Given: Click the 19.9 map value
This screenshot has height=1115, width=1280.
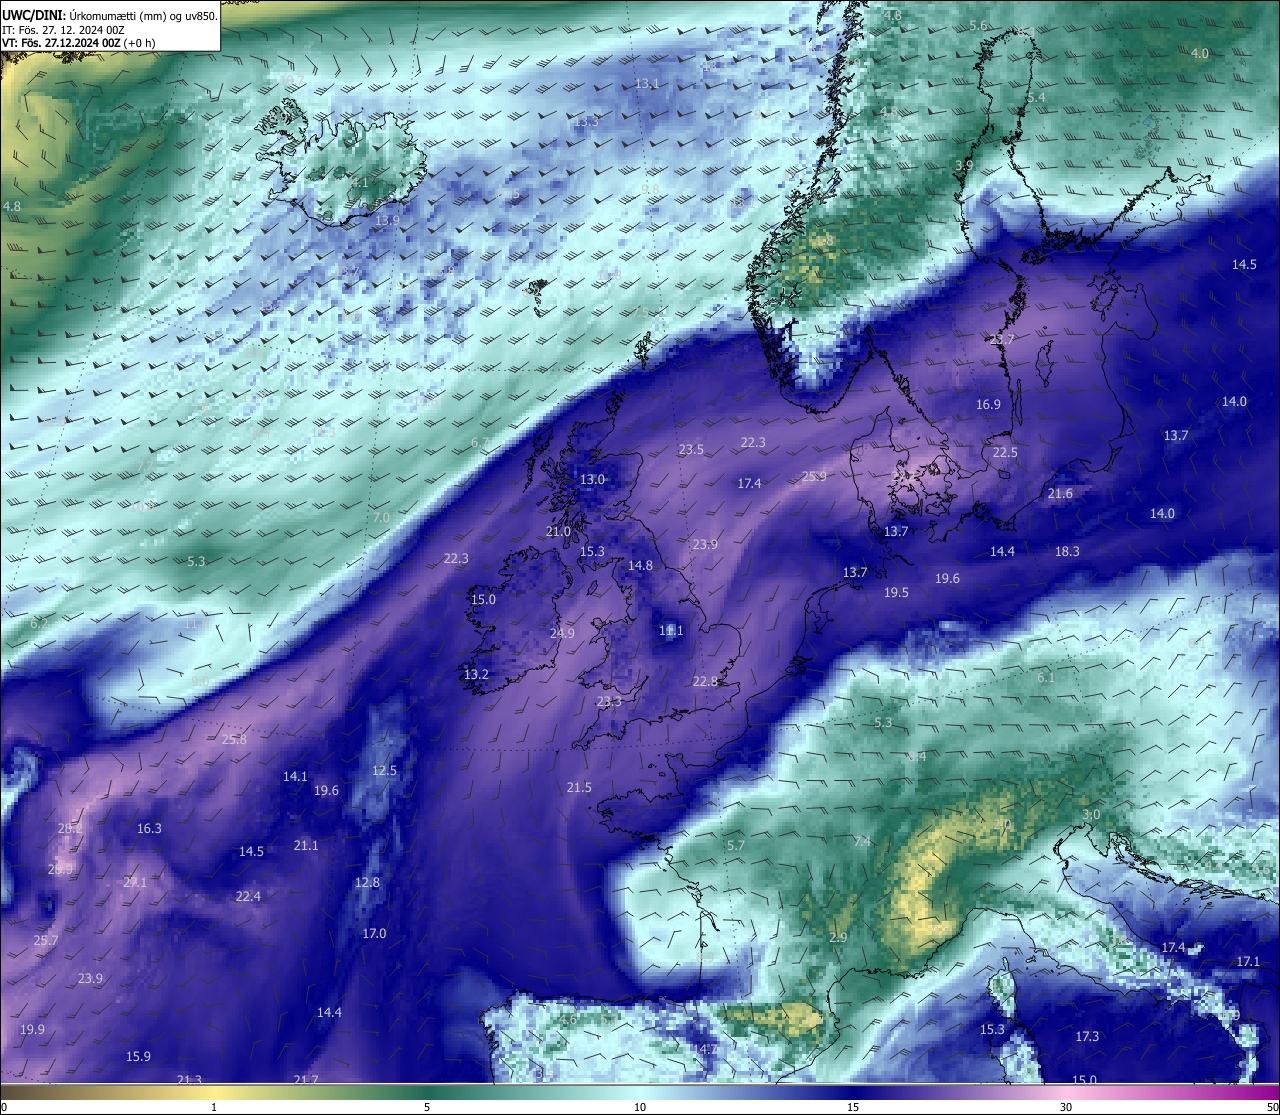Looking at the screenshot, I should (32, 1029).
